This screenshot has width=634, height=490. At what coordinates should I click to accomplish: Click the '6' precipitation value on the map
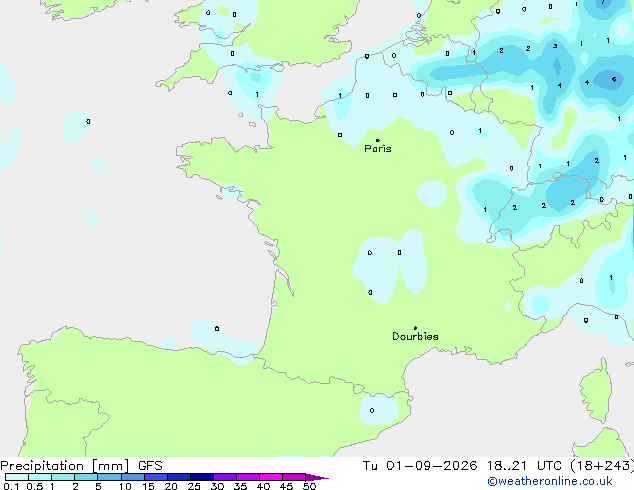(614, 79)
